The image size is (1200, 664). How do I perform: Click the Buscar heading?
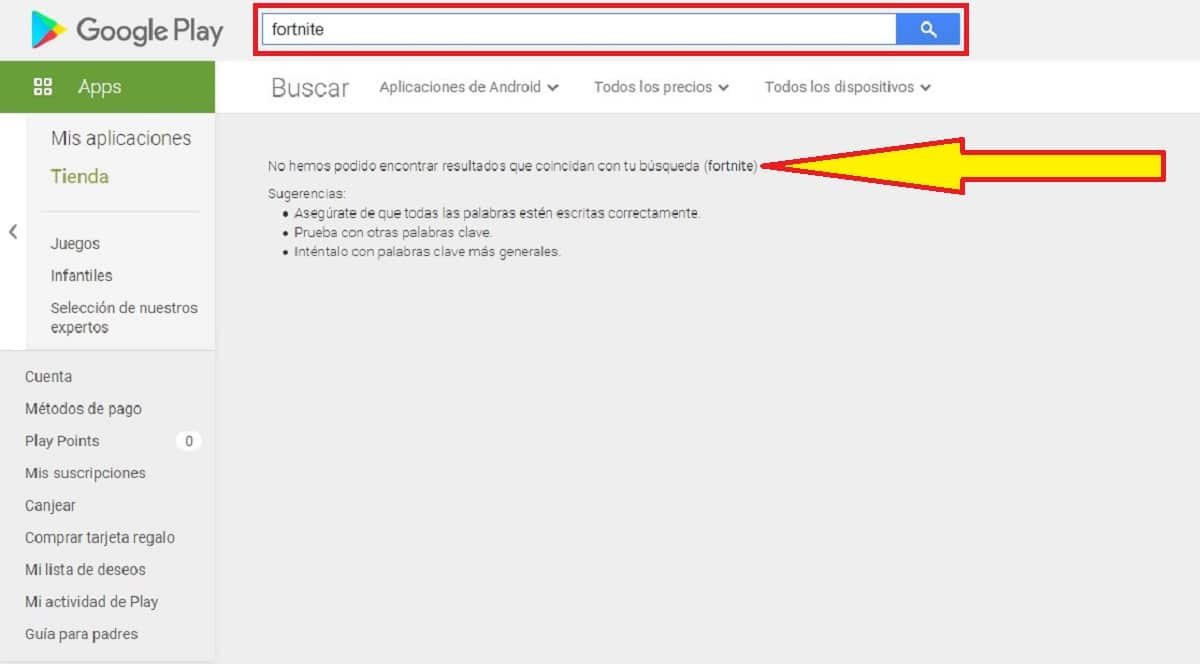pos(310,87)
